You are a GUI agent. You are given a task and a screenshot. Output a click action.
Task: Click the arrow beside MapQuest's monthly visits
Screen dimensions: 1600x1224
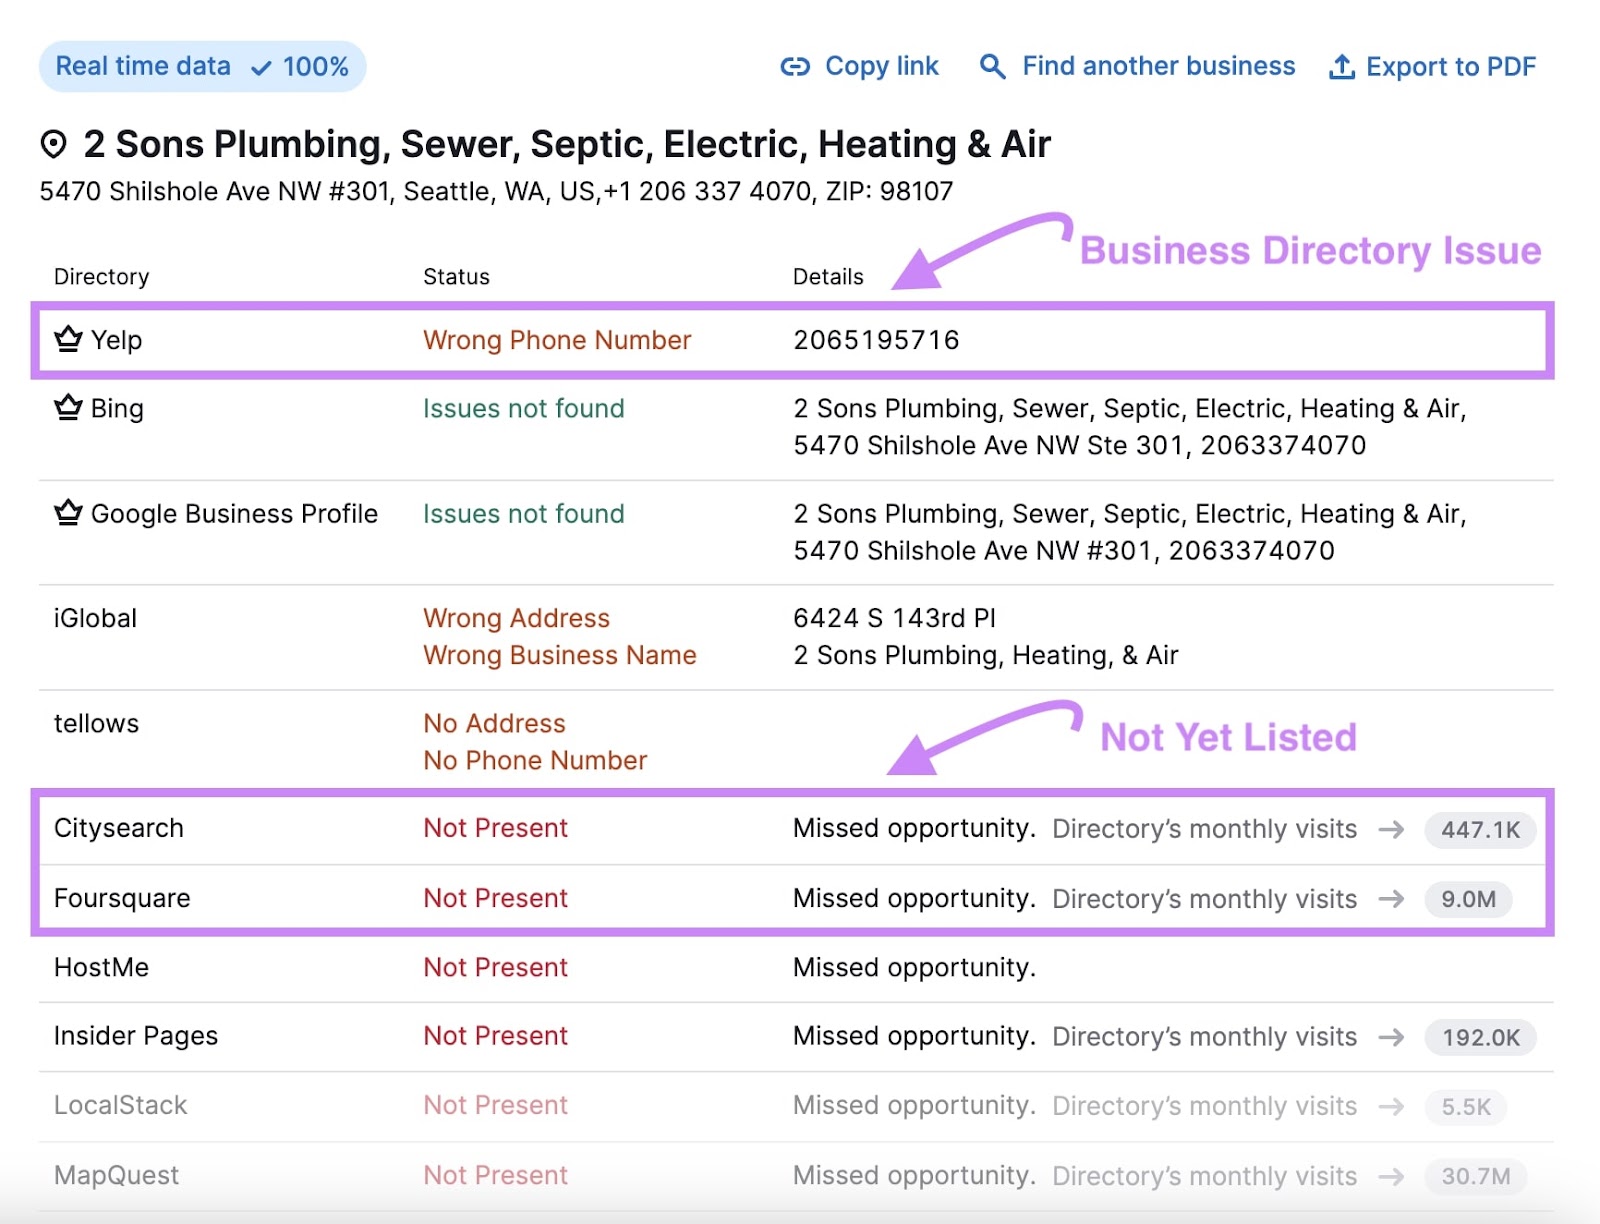point(1391,1176)
